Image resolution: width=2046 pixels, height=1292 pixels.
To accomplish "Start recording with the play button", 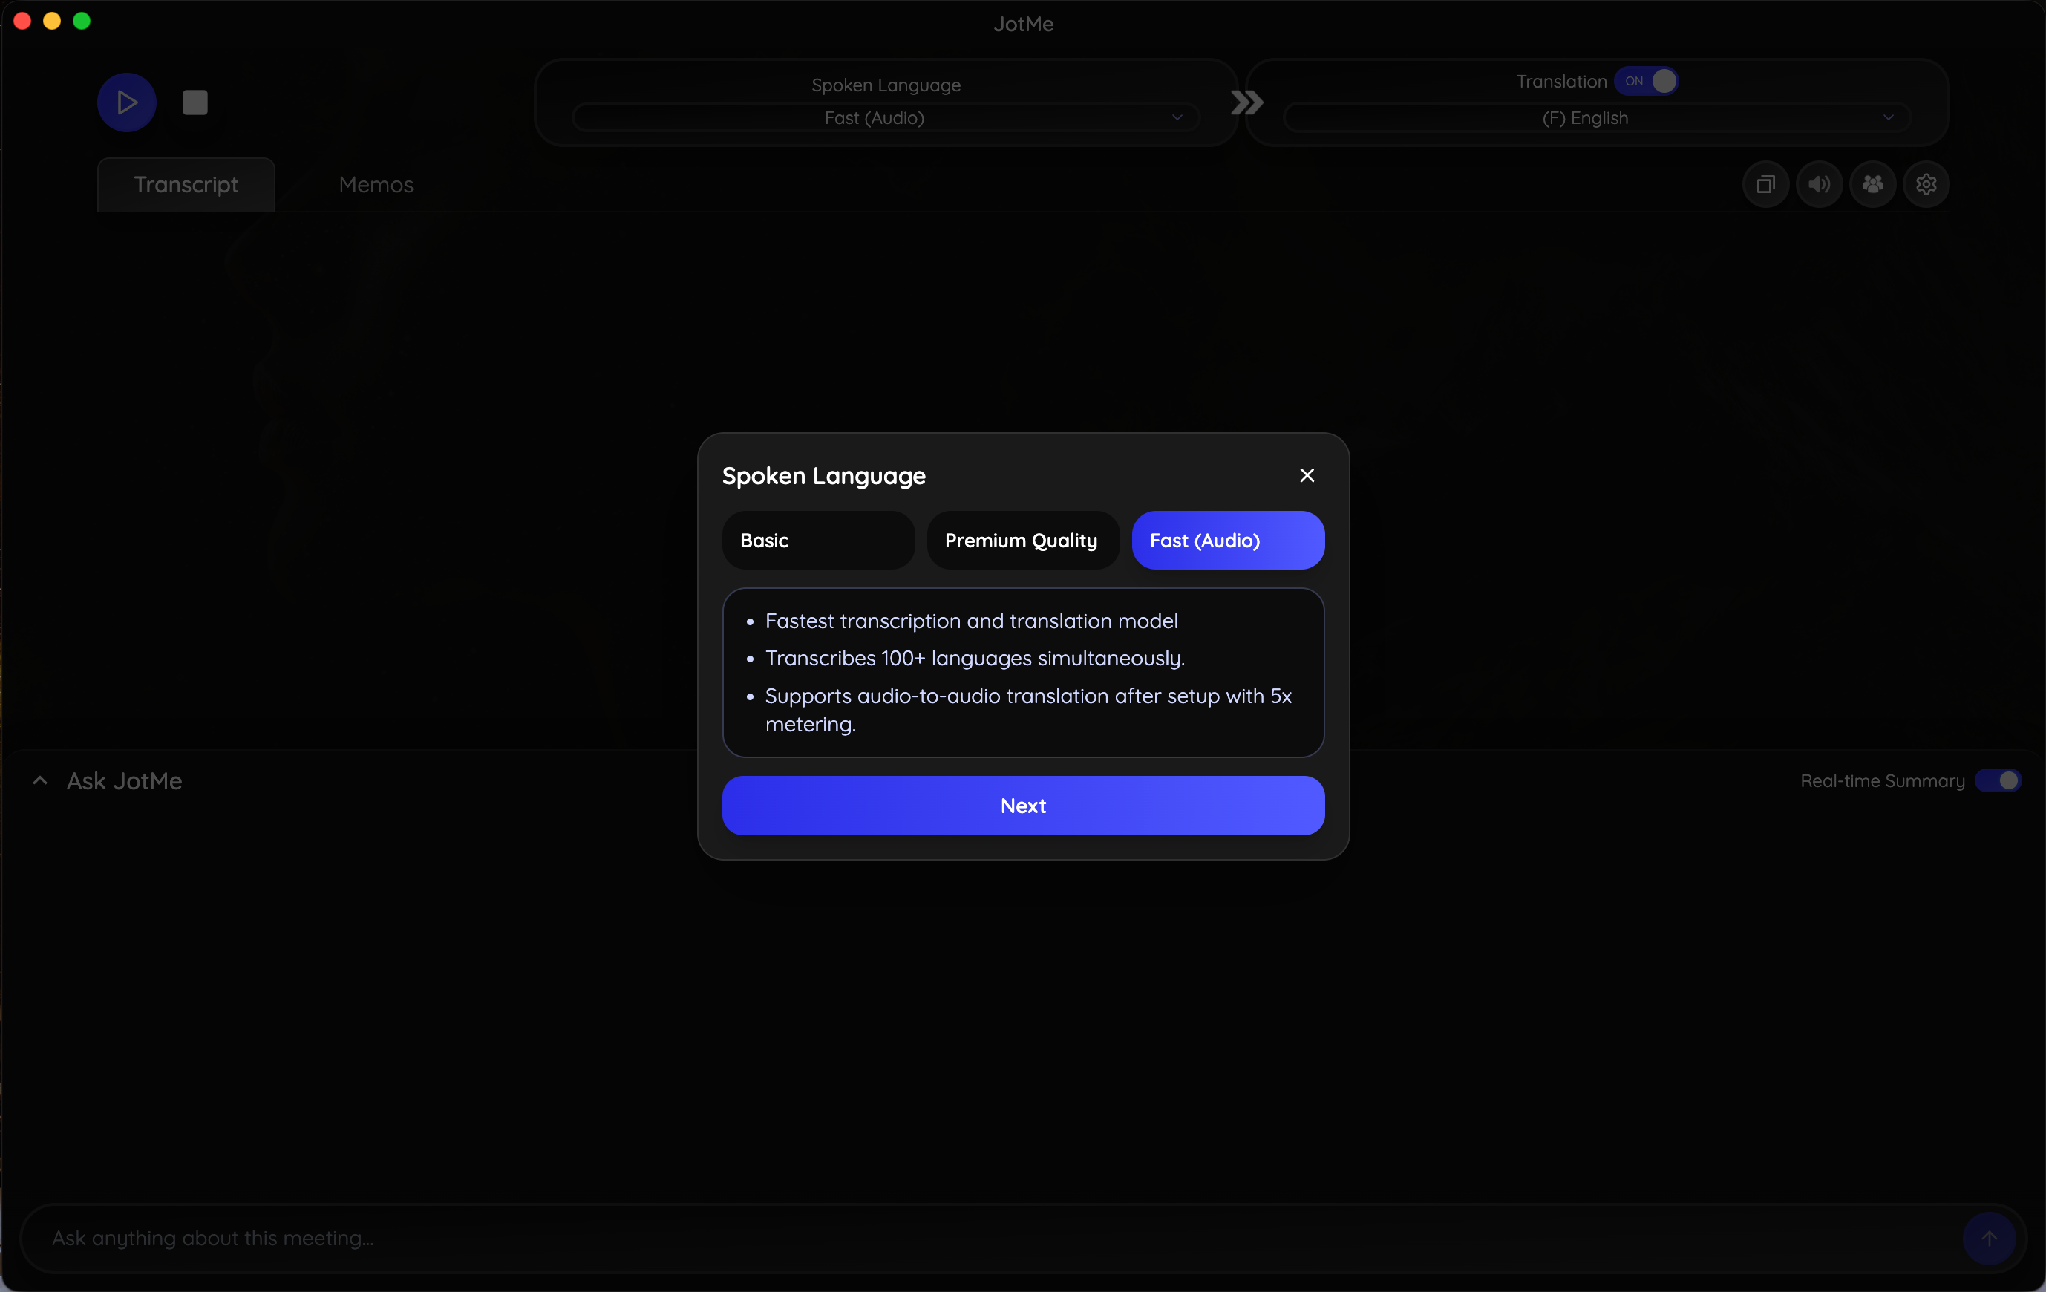I will coord(127,102).
